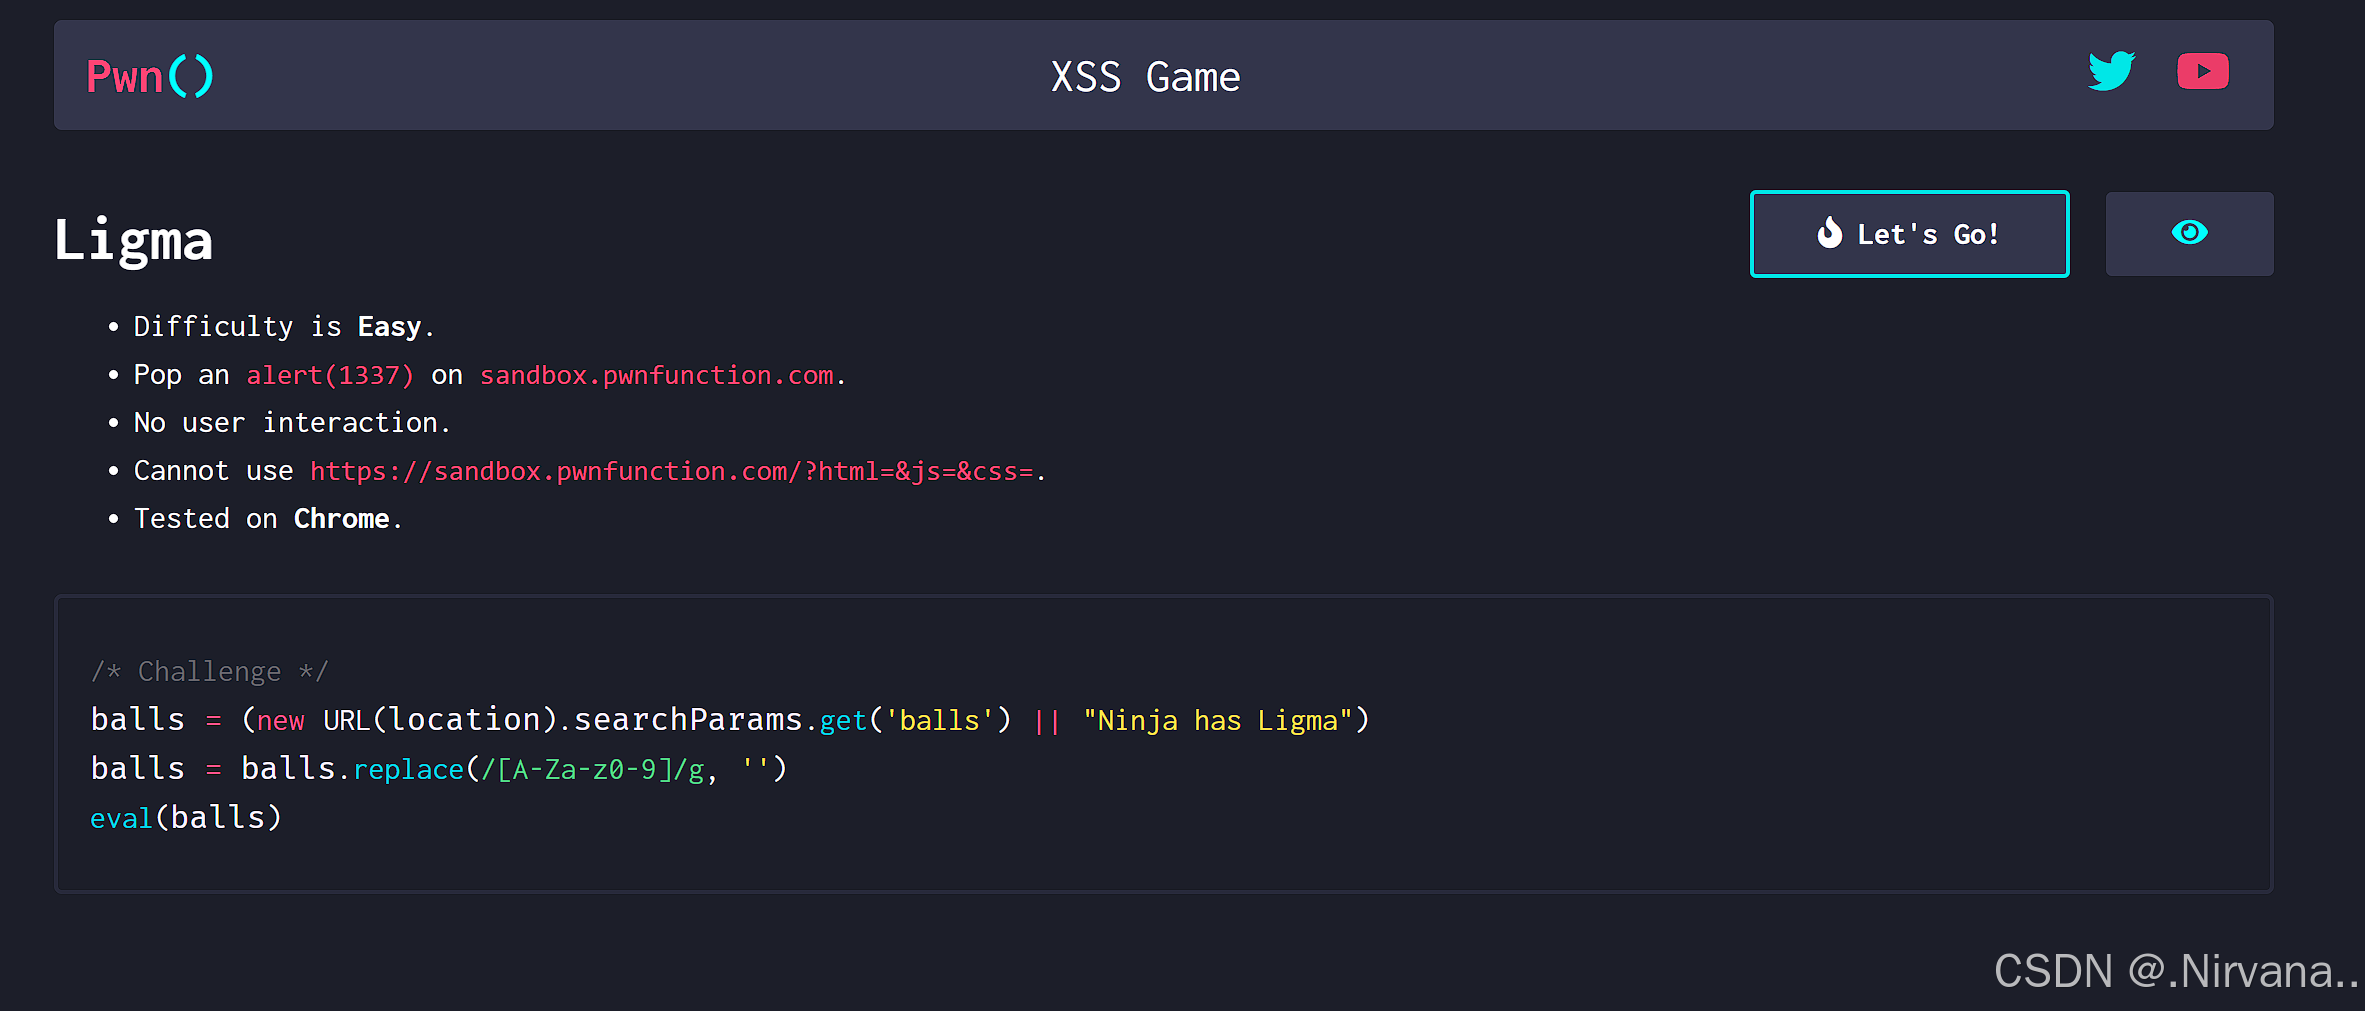Toggle the eye solution view button
The width and height of the screenshot is (2365, 1011).
pos(2189,234)
